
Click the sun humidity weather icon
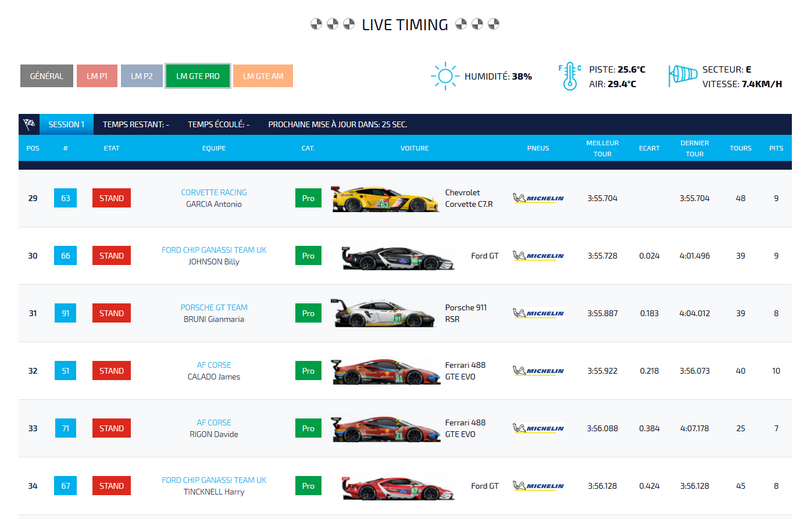[x=445, y=77]
